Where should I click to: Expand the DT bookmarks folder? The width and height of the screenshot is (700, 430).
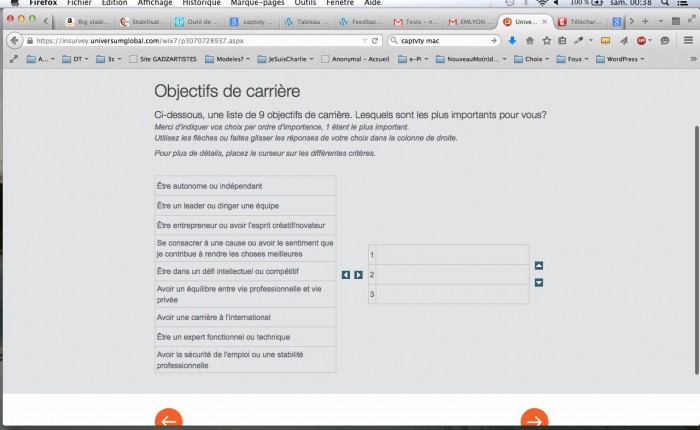[75, 59]
